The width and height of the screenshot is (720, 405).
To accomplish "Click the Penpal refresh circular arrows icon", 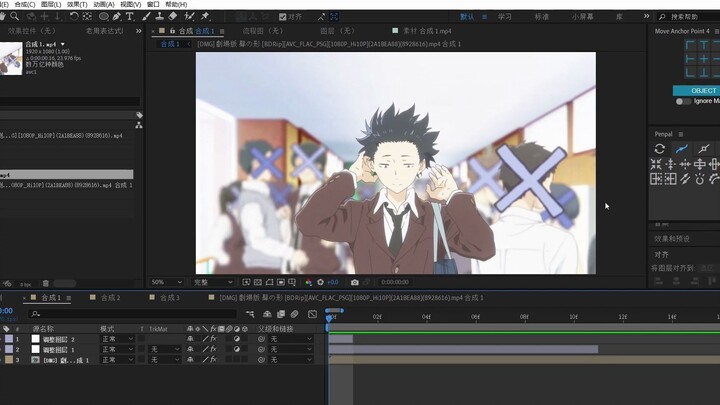I will pos(659,149).
